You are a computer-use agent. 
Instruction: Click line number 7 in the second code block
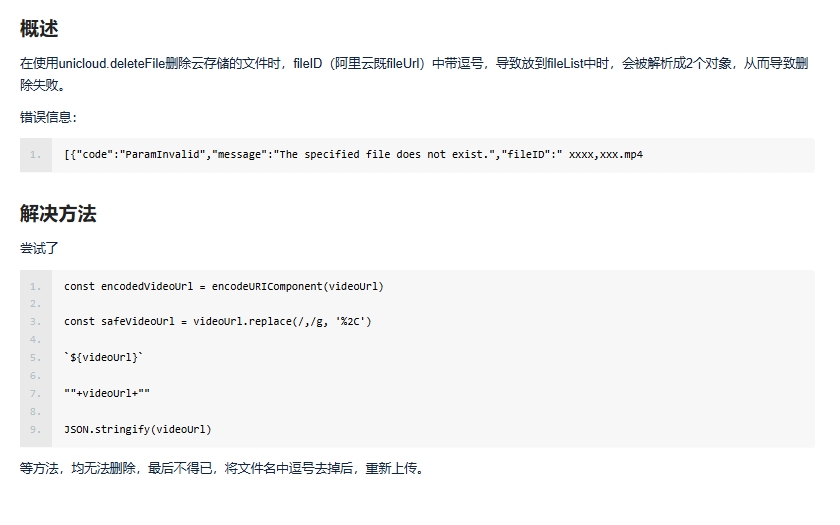point(35,394)
